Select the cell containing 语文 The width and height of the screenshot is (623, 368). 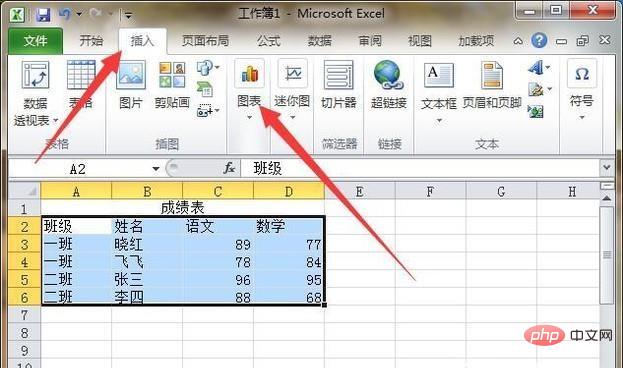[x=218, y=226]
